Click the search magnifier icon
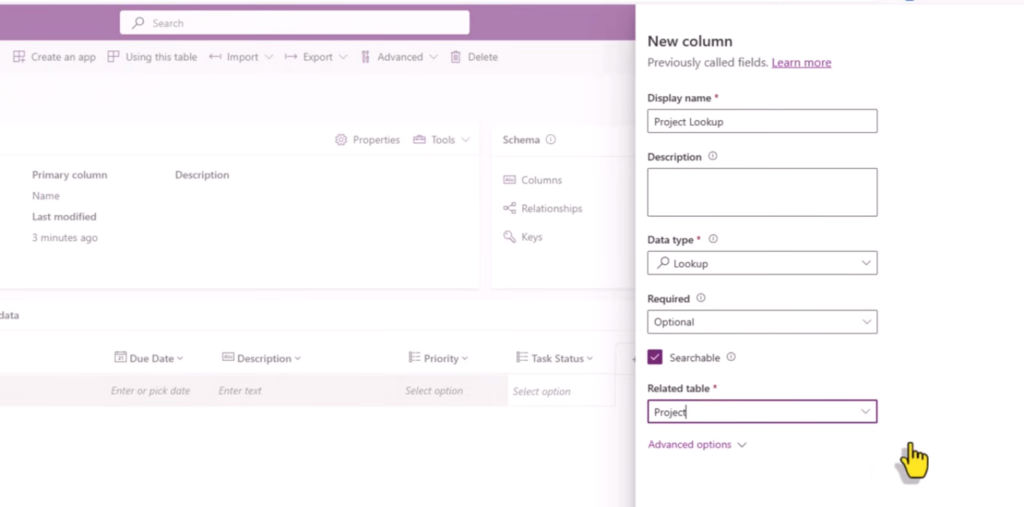This screenshot has width=1024, height=507. pos(138,23)
